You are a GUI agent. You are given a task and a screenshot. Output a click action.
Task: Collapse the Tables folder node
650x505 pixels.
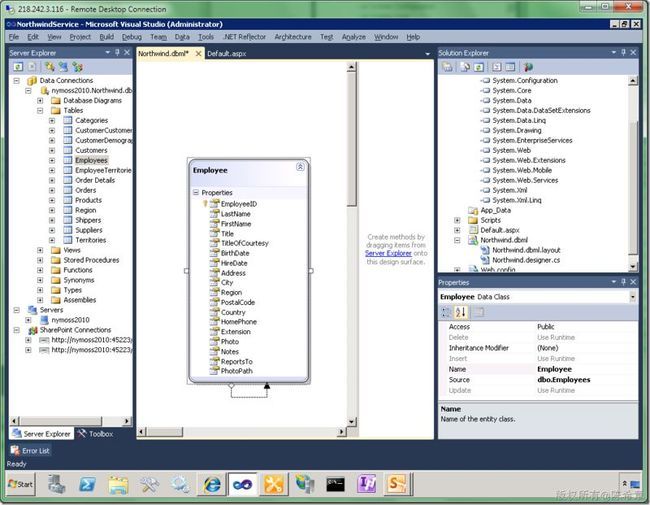pos(40,110)
